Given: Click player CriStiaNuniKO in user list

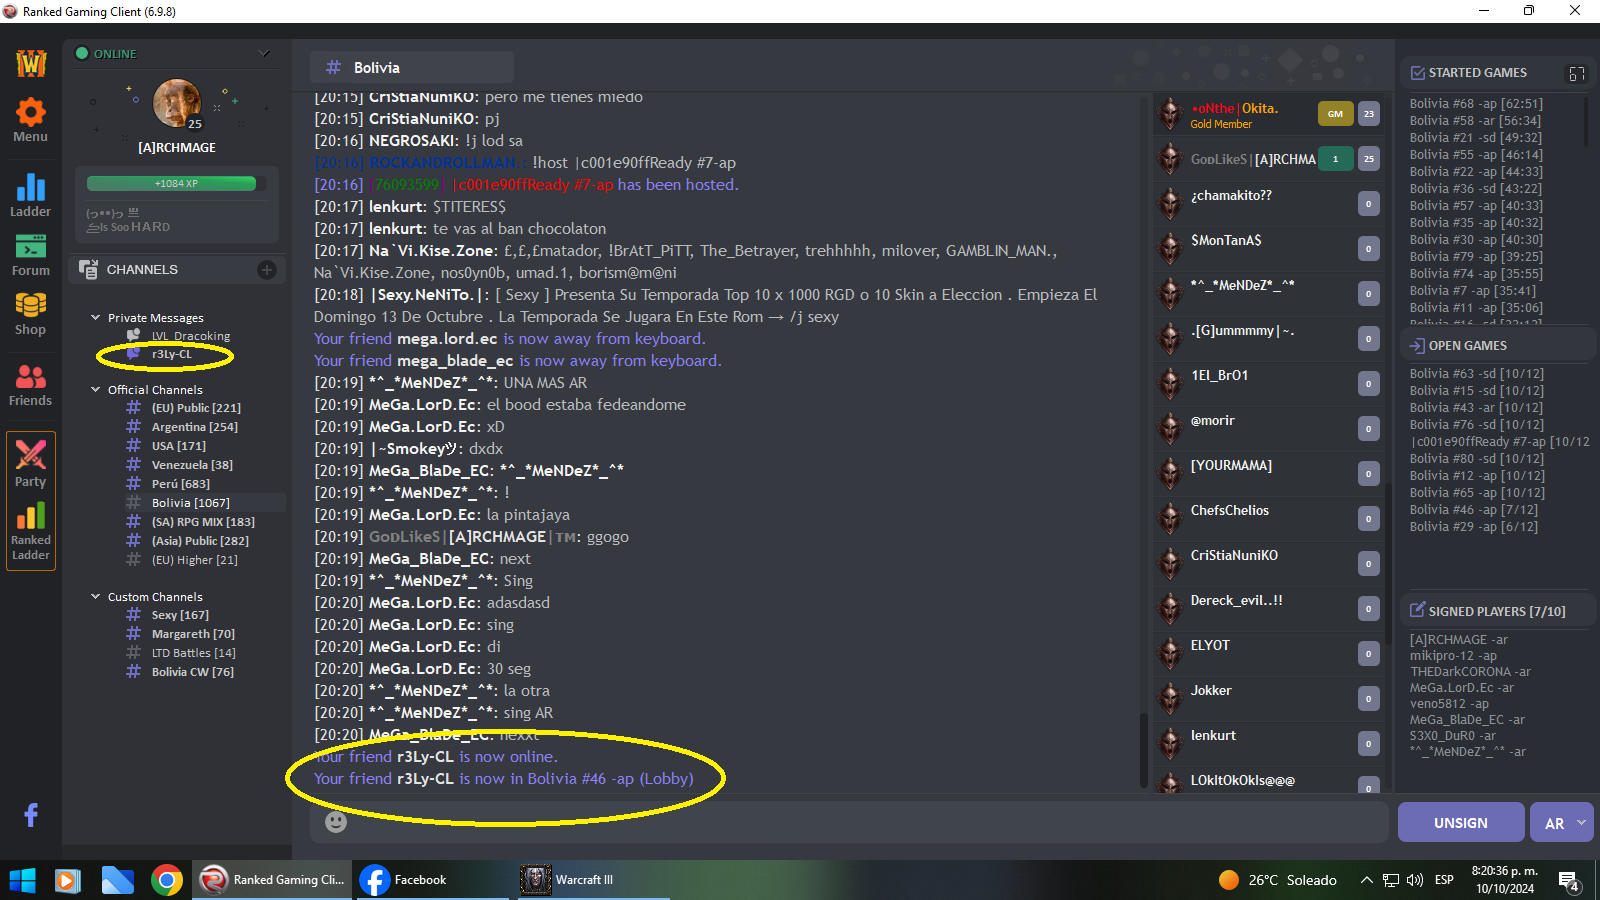Looking at the screenshot, I should click(1234, 556).
